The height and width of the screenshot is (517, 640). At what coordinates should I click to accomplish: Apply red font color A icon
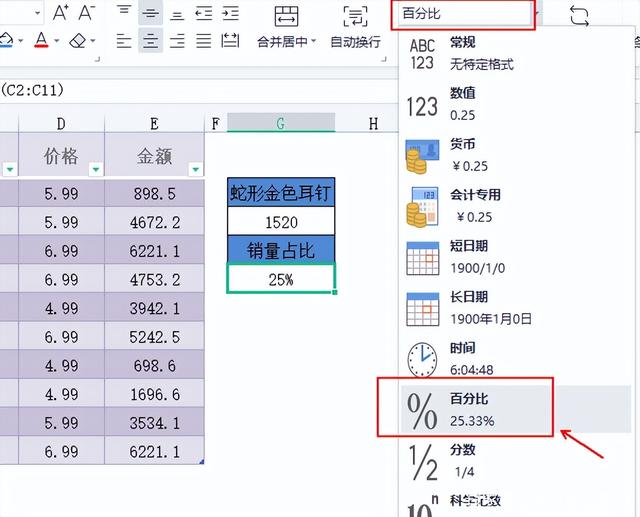click(x=41, y=40)
